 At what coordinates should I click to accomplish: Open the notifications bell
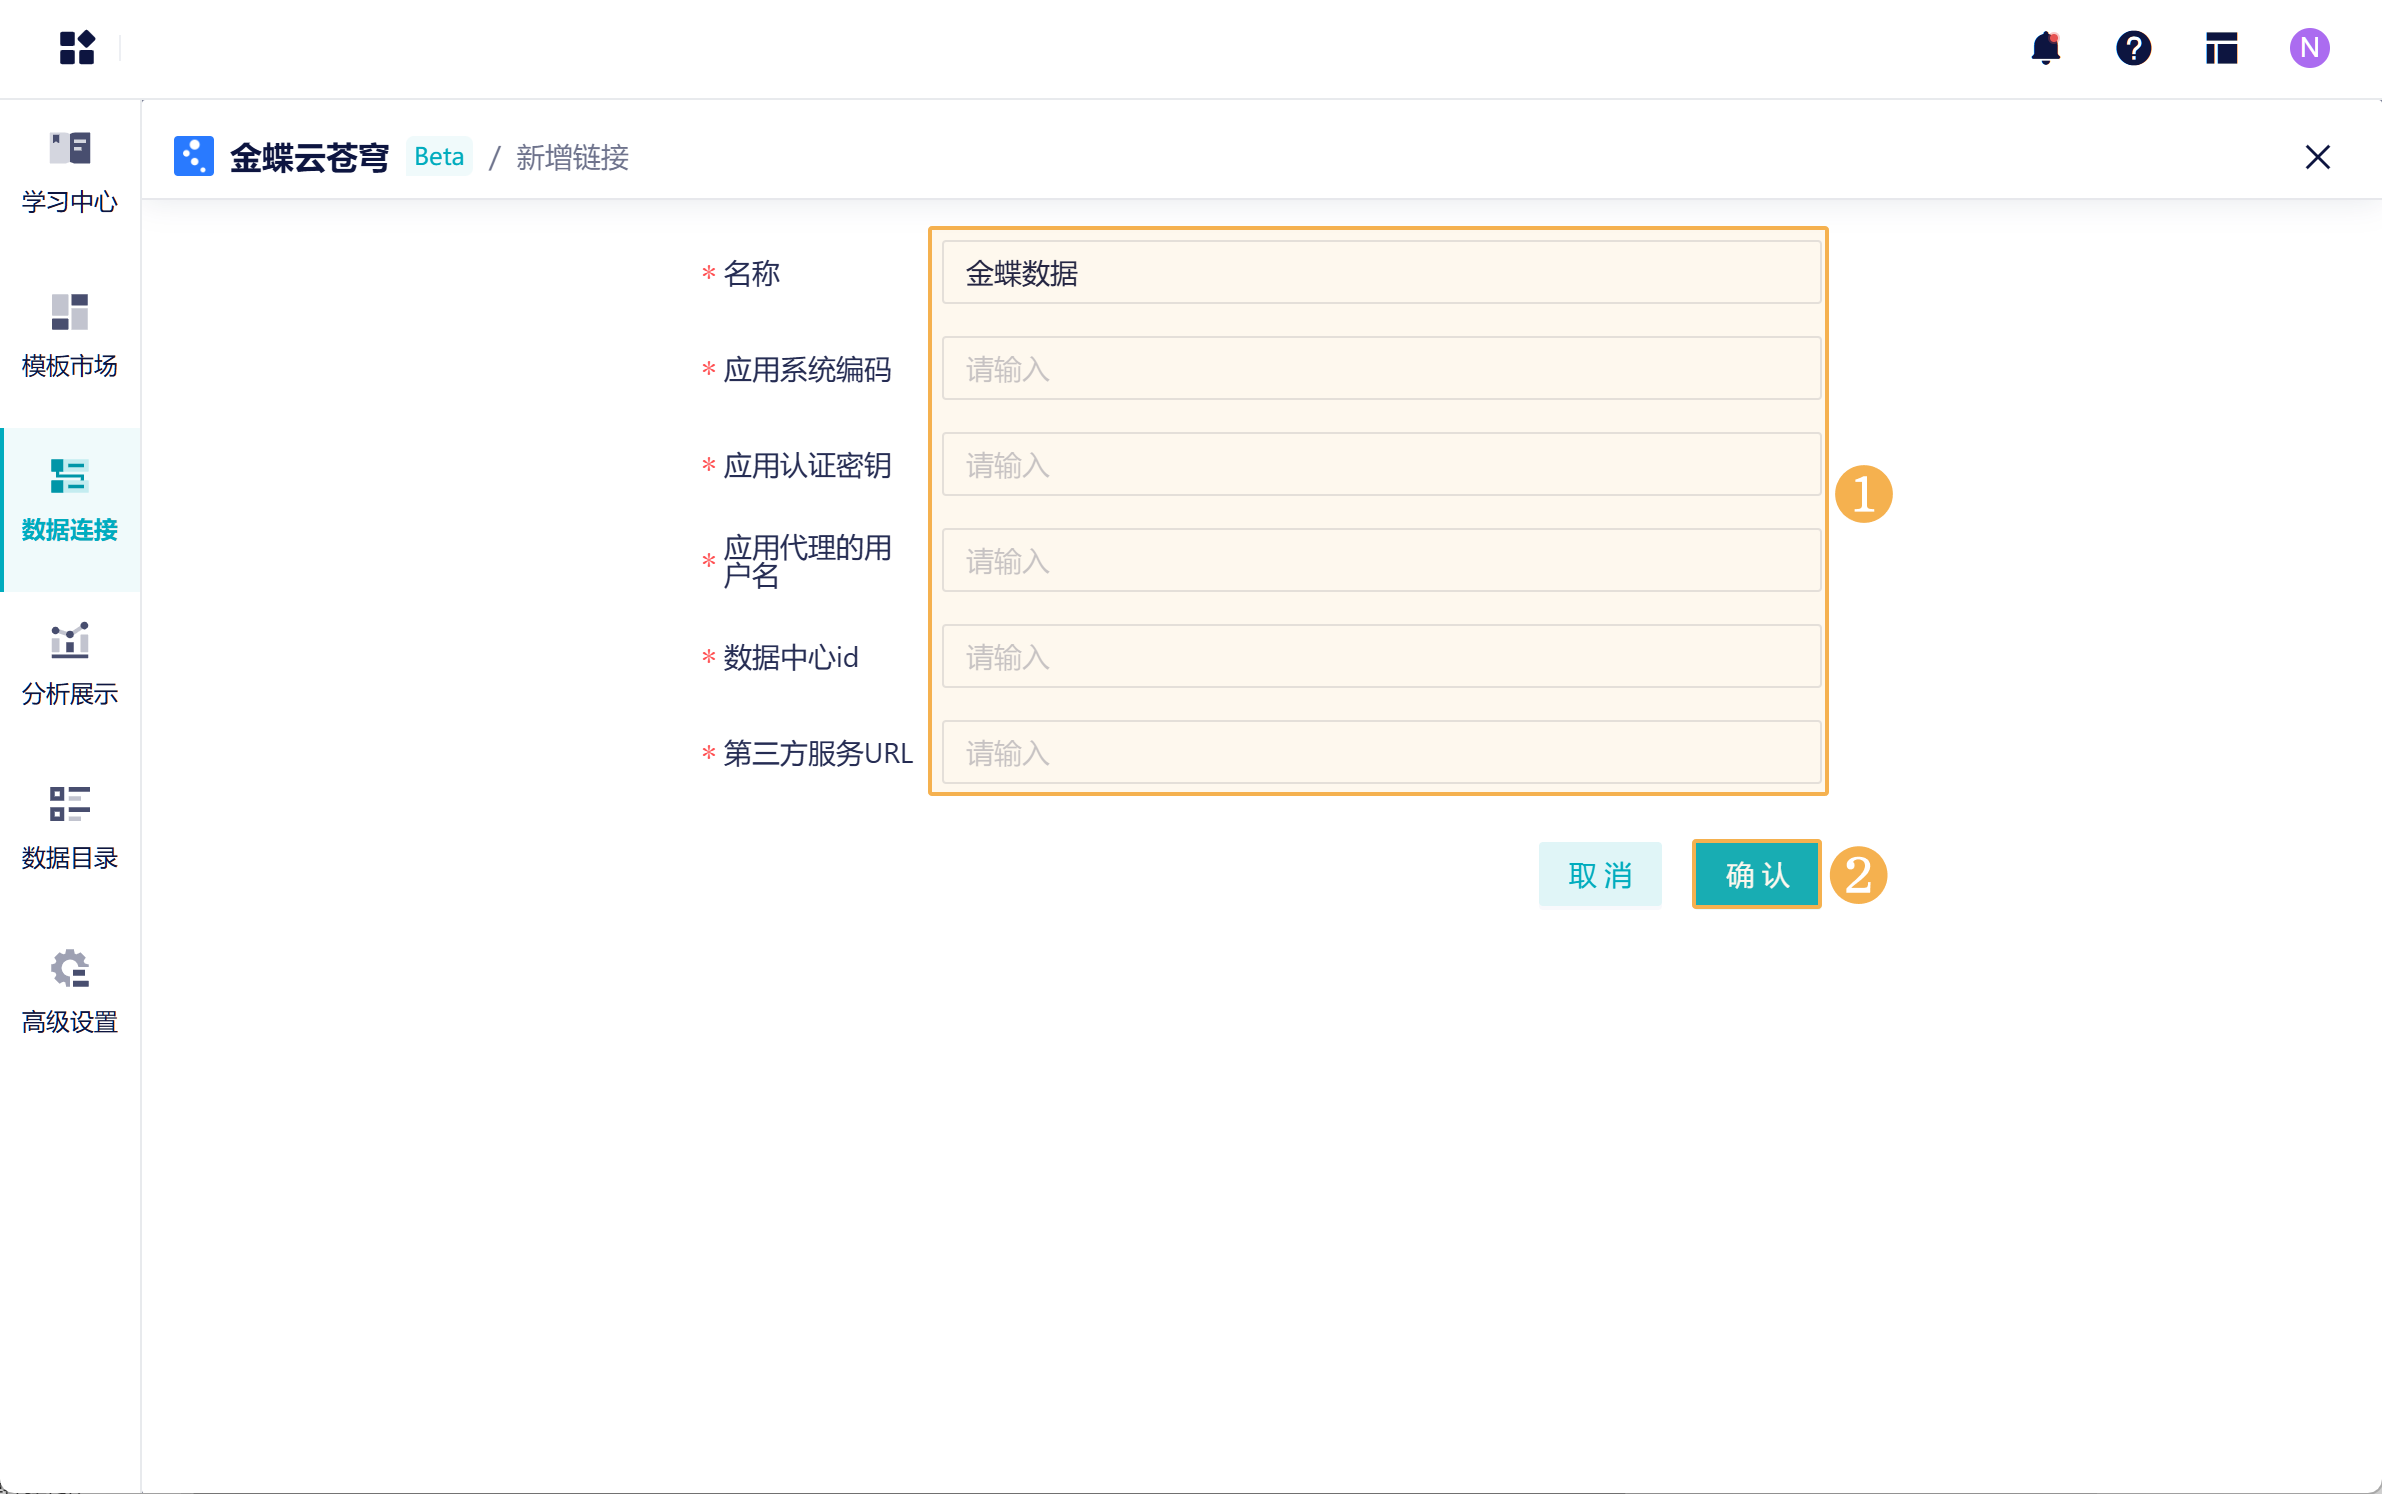2045,48
